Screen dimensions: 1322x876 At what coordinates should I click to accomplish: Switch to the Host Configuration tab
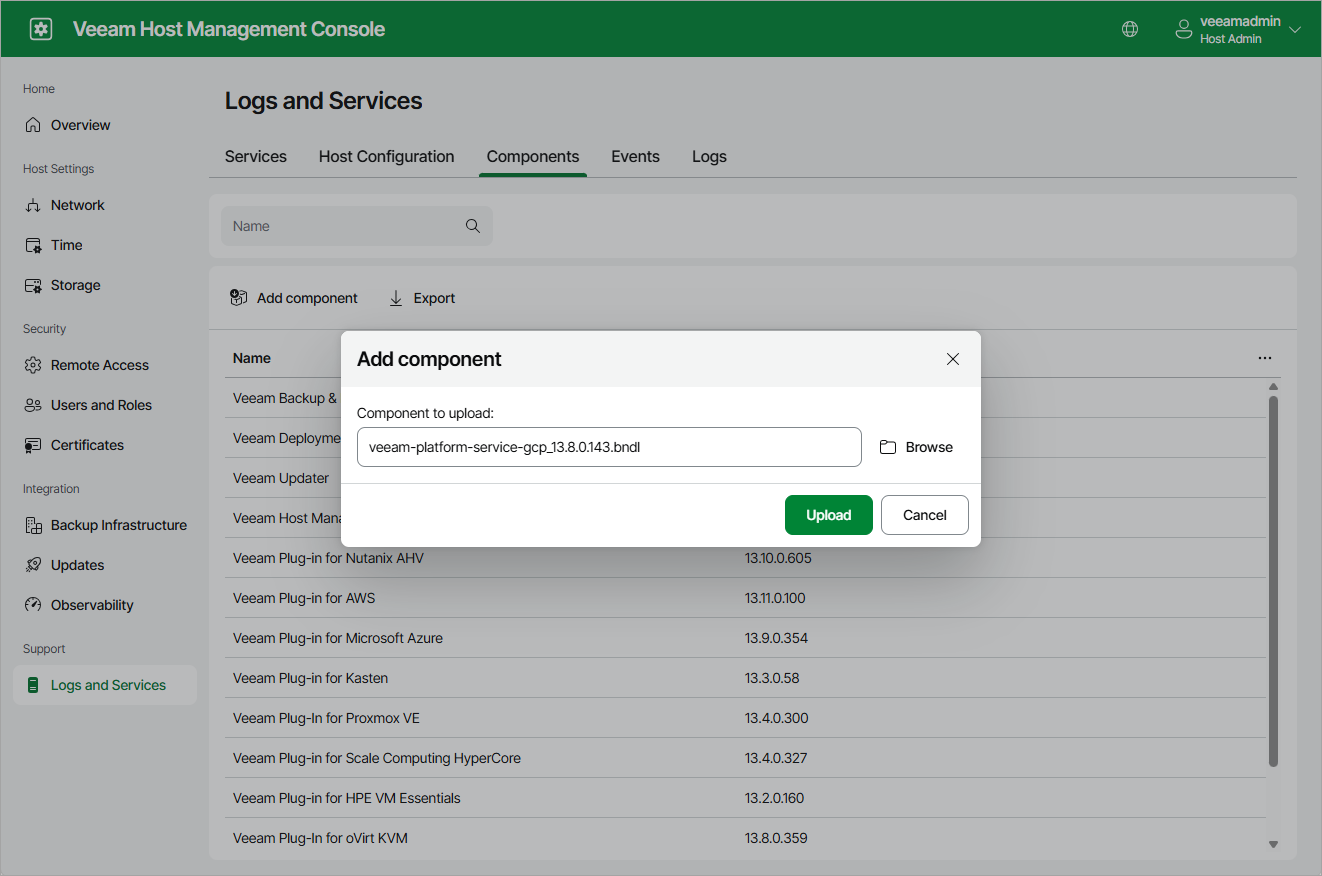[x=387, y=157]
